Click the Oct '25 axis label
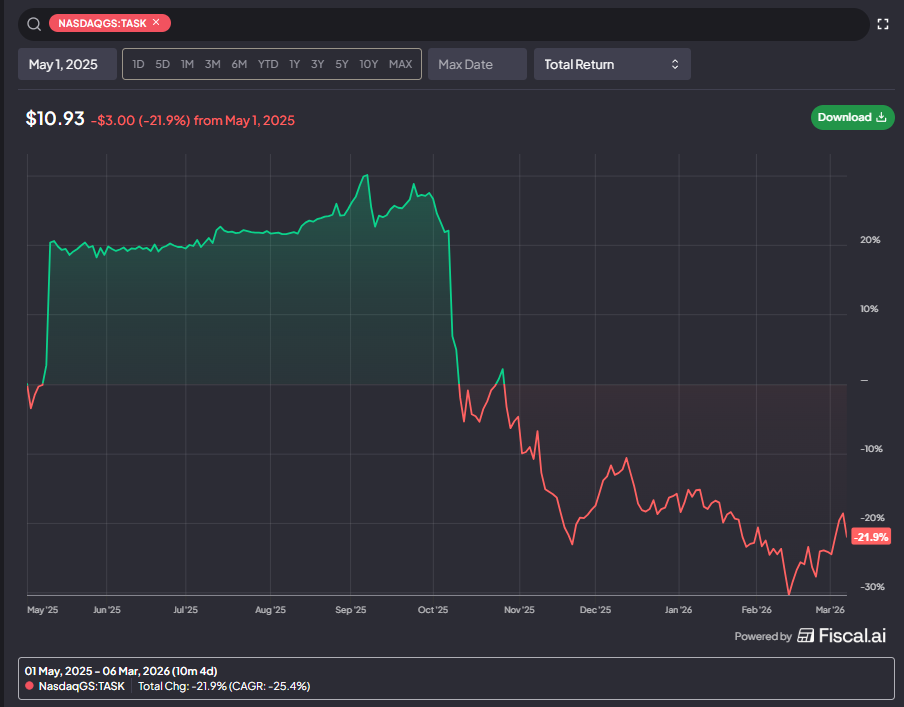Viewport: 904px width, 707px height. [433, 610]
